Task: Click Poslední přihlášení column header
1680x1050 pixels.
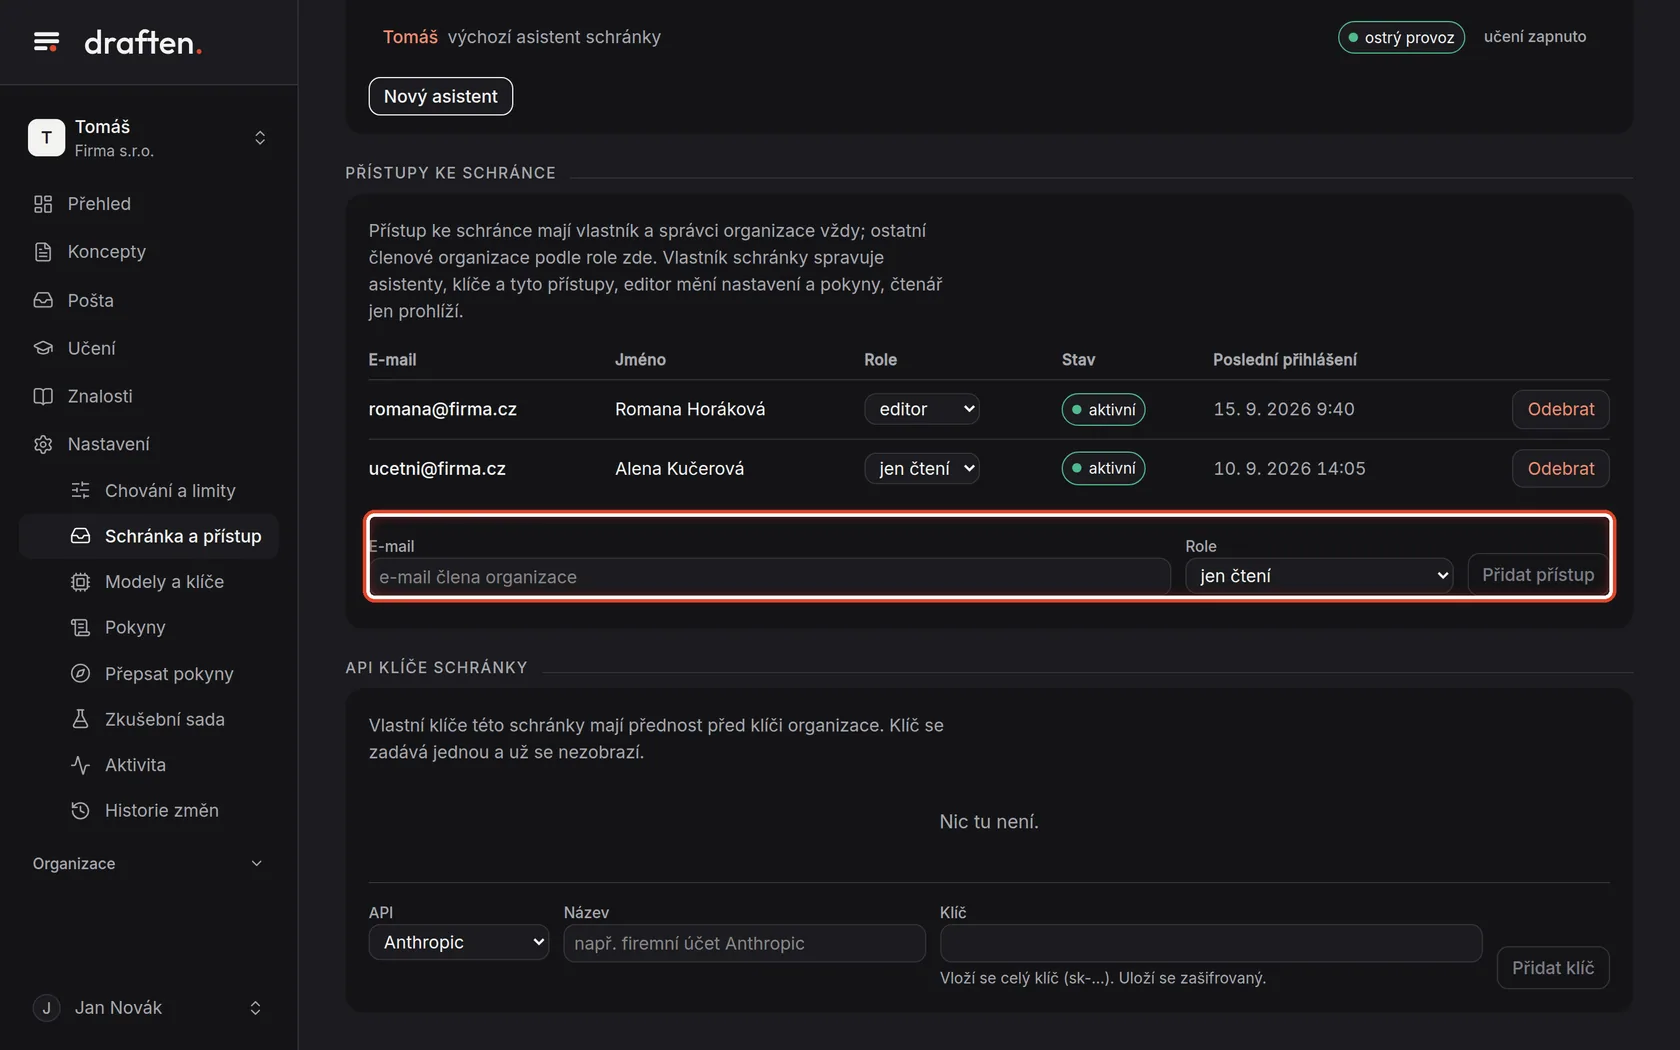Action: tap(1285, 359)
